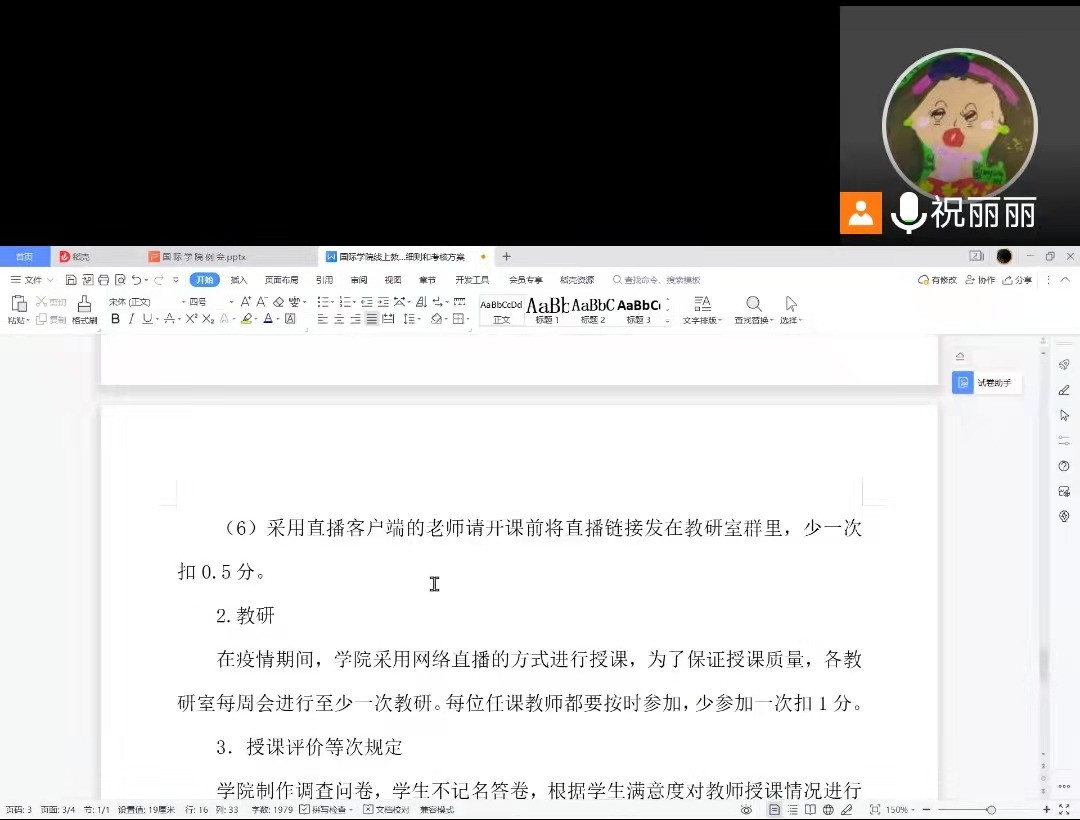Toggle underline formatting
The height and width of the screenshot is (820, 1080).
(146, 318)
